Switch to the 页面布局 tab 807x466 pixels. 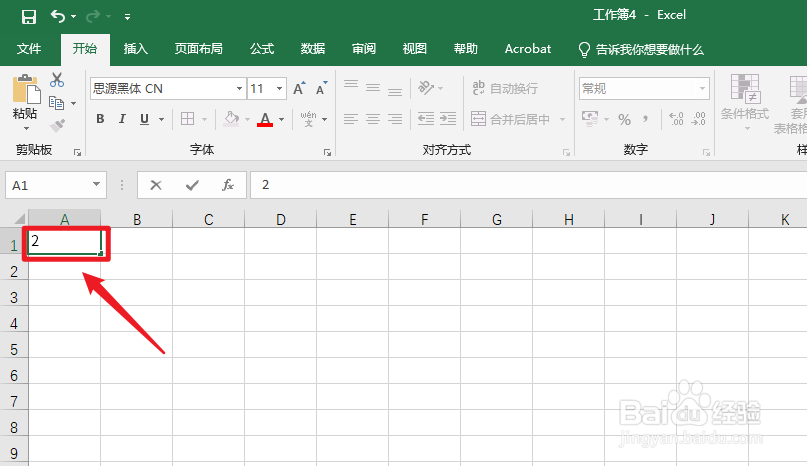click(x=199, y=49)
